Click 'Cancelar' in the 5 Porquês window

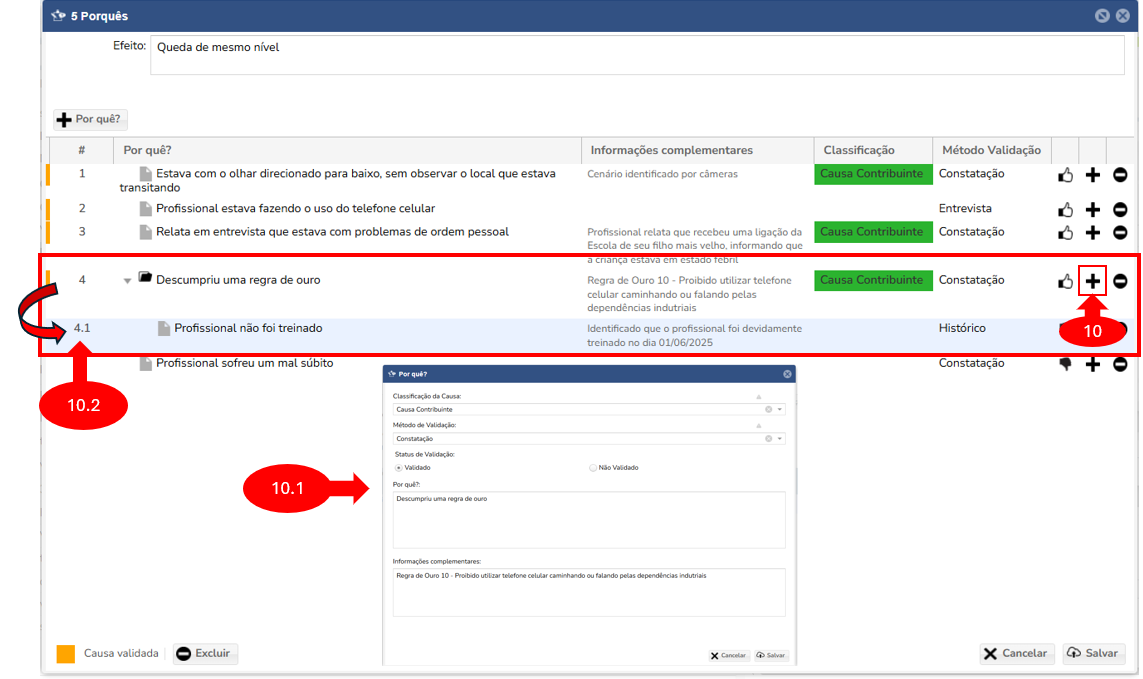click(1015, 653)
